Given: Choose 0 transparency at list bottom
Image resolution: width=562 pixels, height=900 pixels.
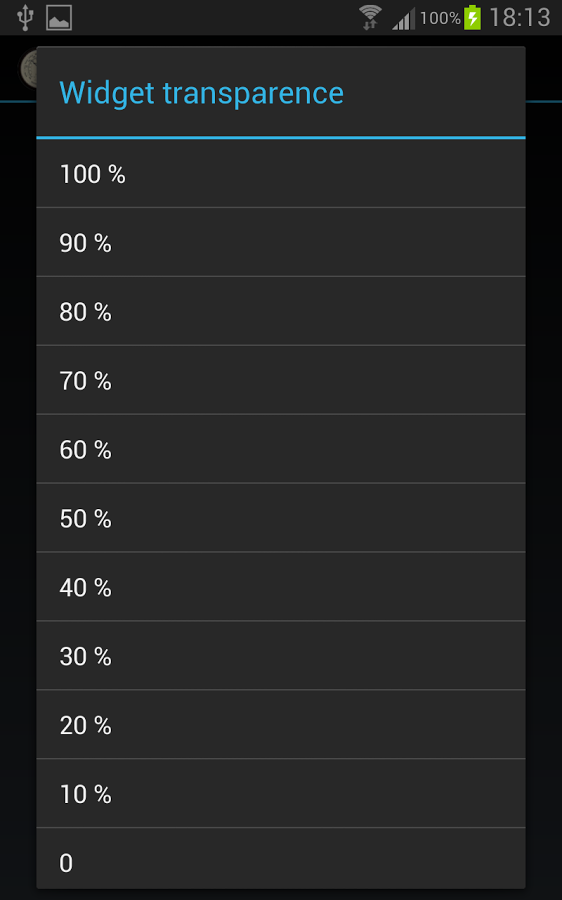Looking at the screenshot, I should 281,859.
